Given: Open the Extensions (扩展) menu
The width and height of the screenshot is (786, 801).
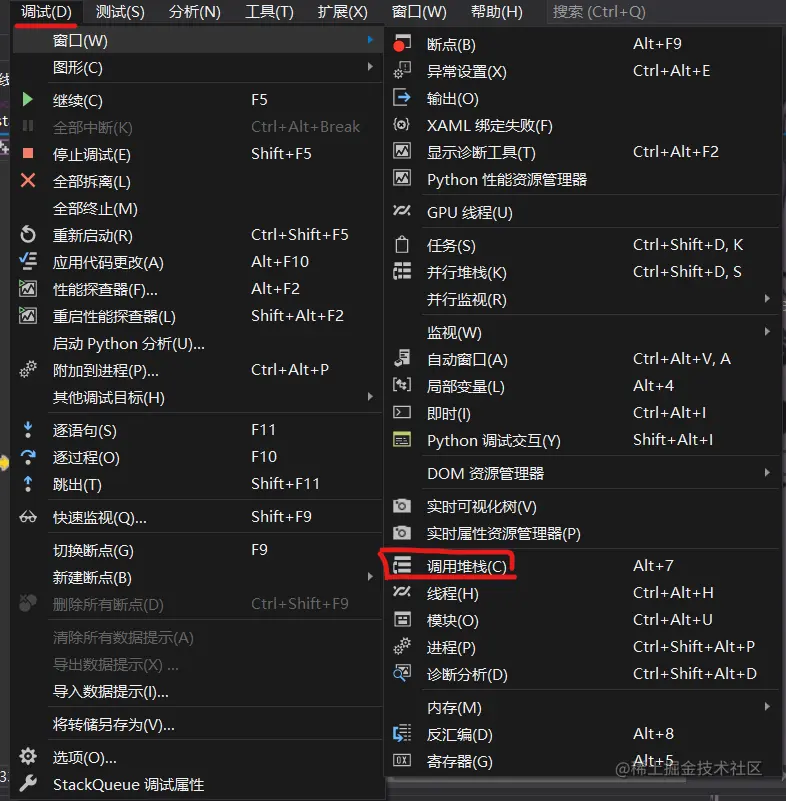Looking at the screenshot, I should 343,12.
